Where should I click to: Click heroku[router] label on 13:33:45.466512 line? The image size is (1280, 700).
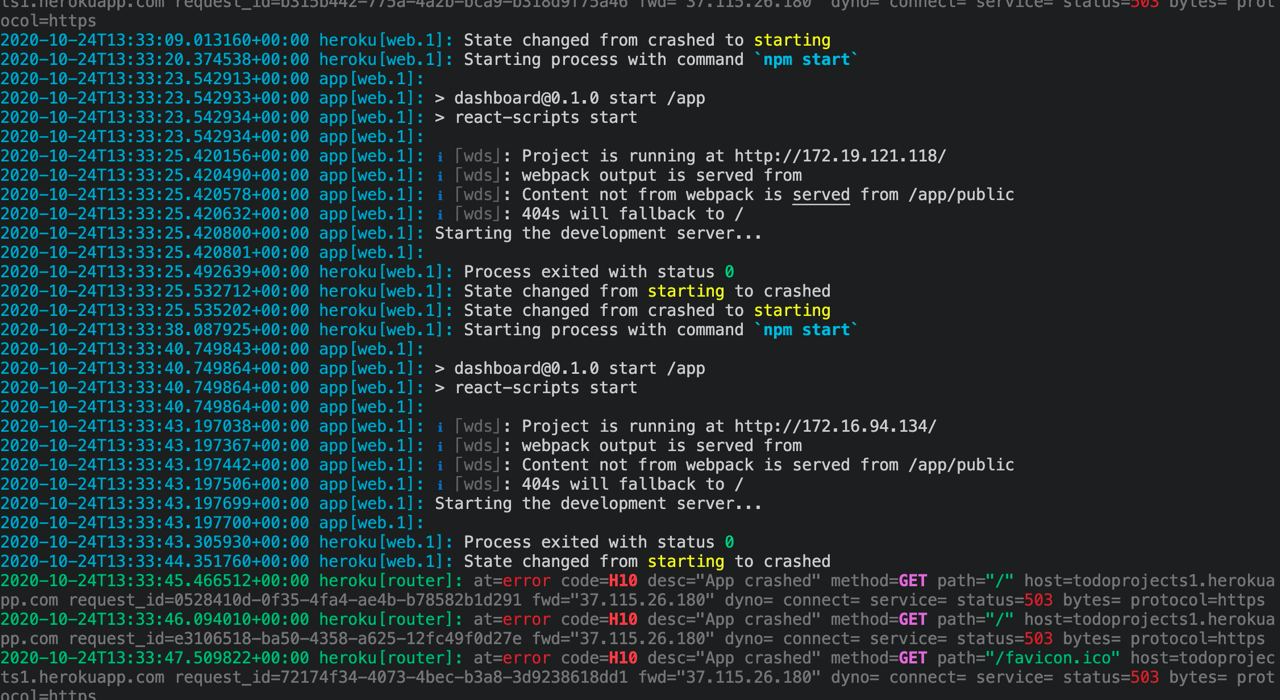click(x=391, y=581)
